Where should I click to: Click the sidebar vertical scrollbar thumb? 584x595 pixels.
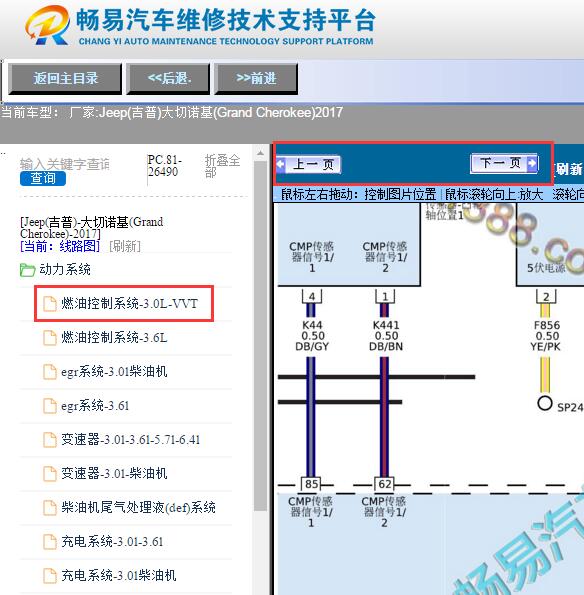click(260, 336)
